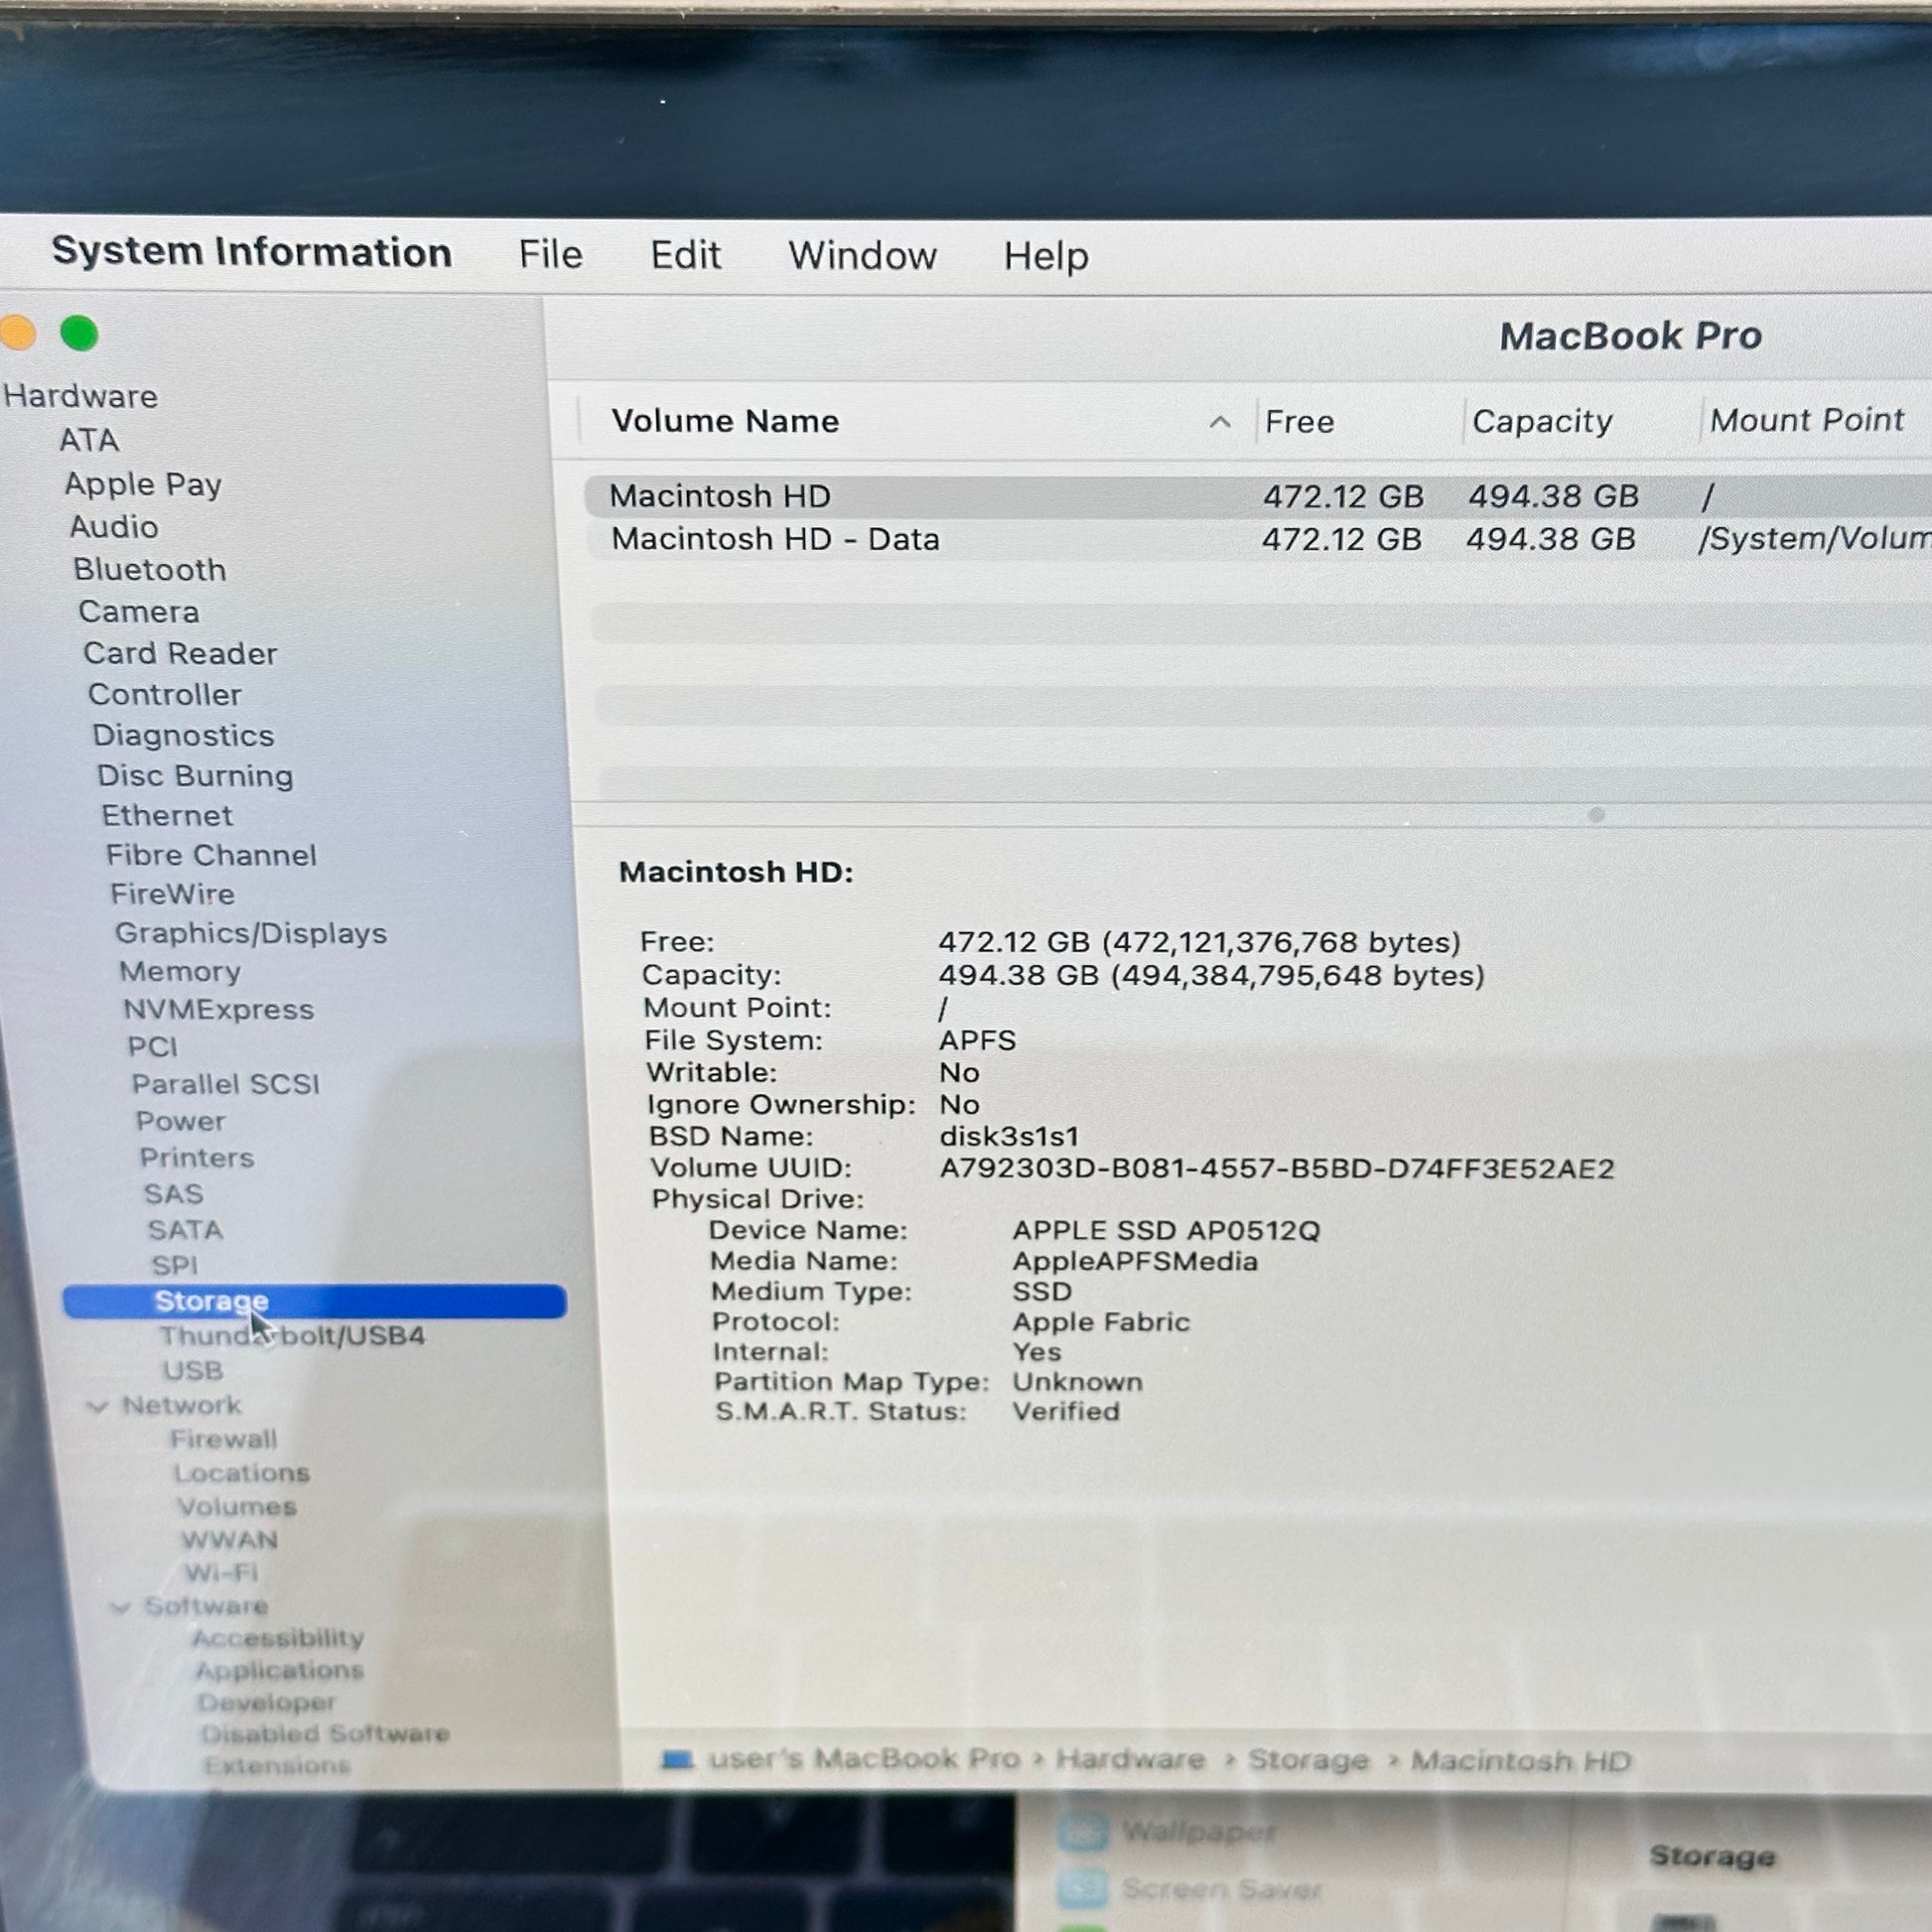Select Fibre Channel in the sidebar
Screen dimensions: 1932x1932
(211, 855)
